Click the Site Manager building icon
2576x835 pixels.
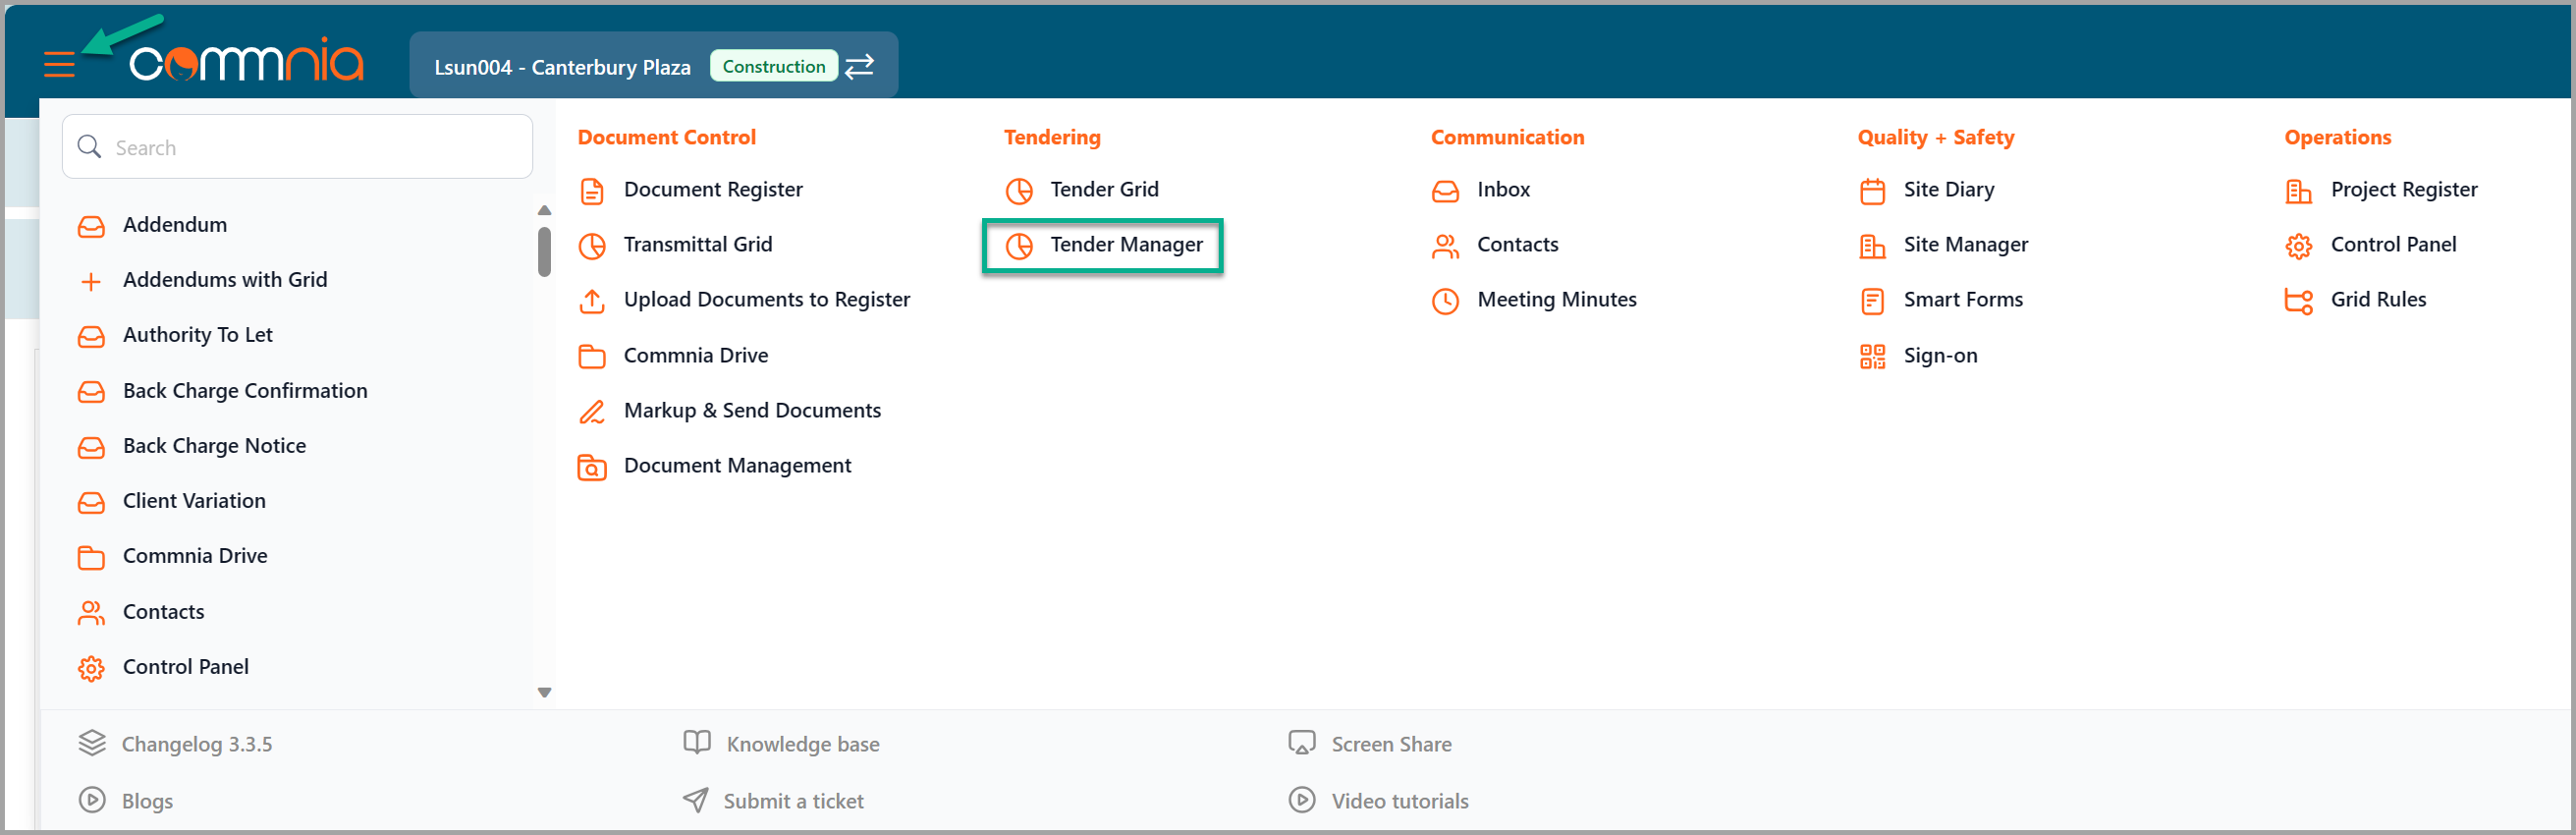(x=1873, y=246)
